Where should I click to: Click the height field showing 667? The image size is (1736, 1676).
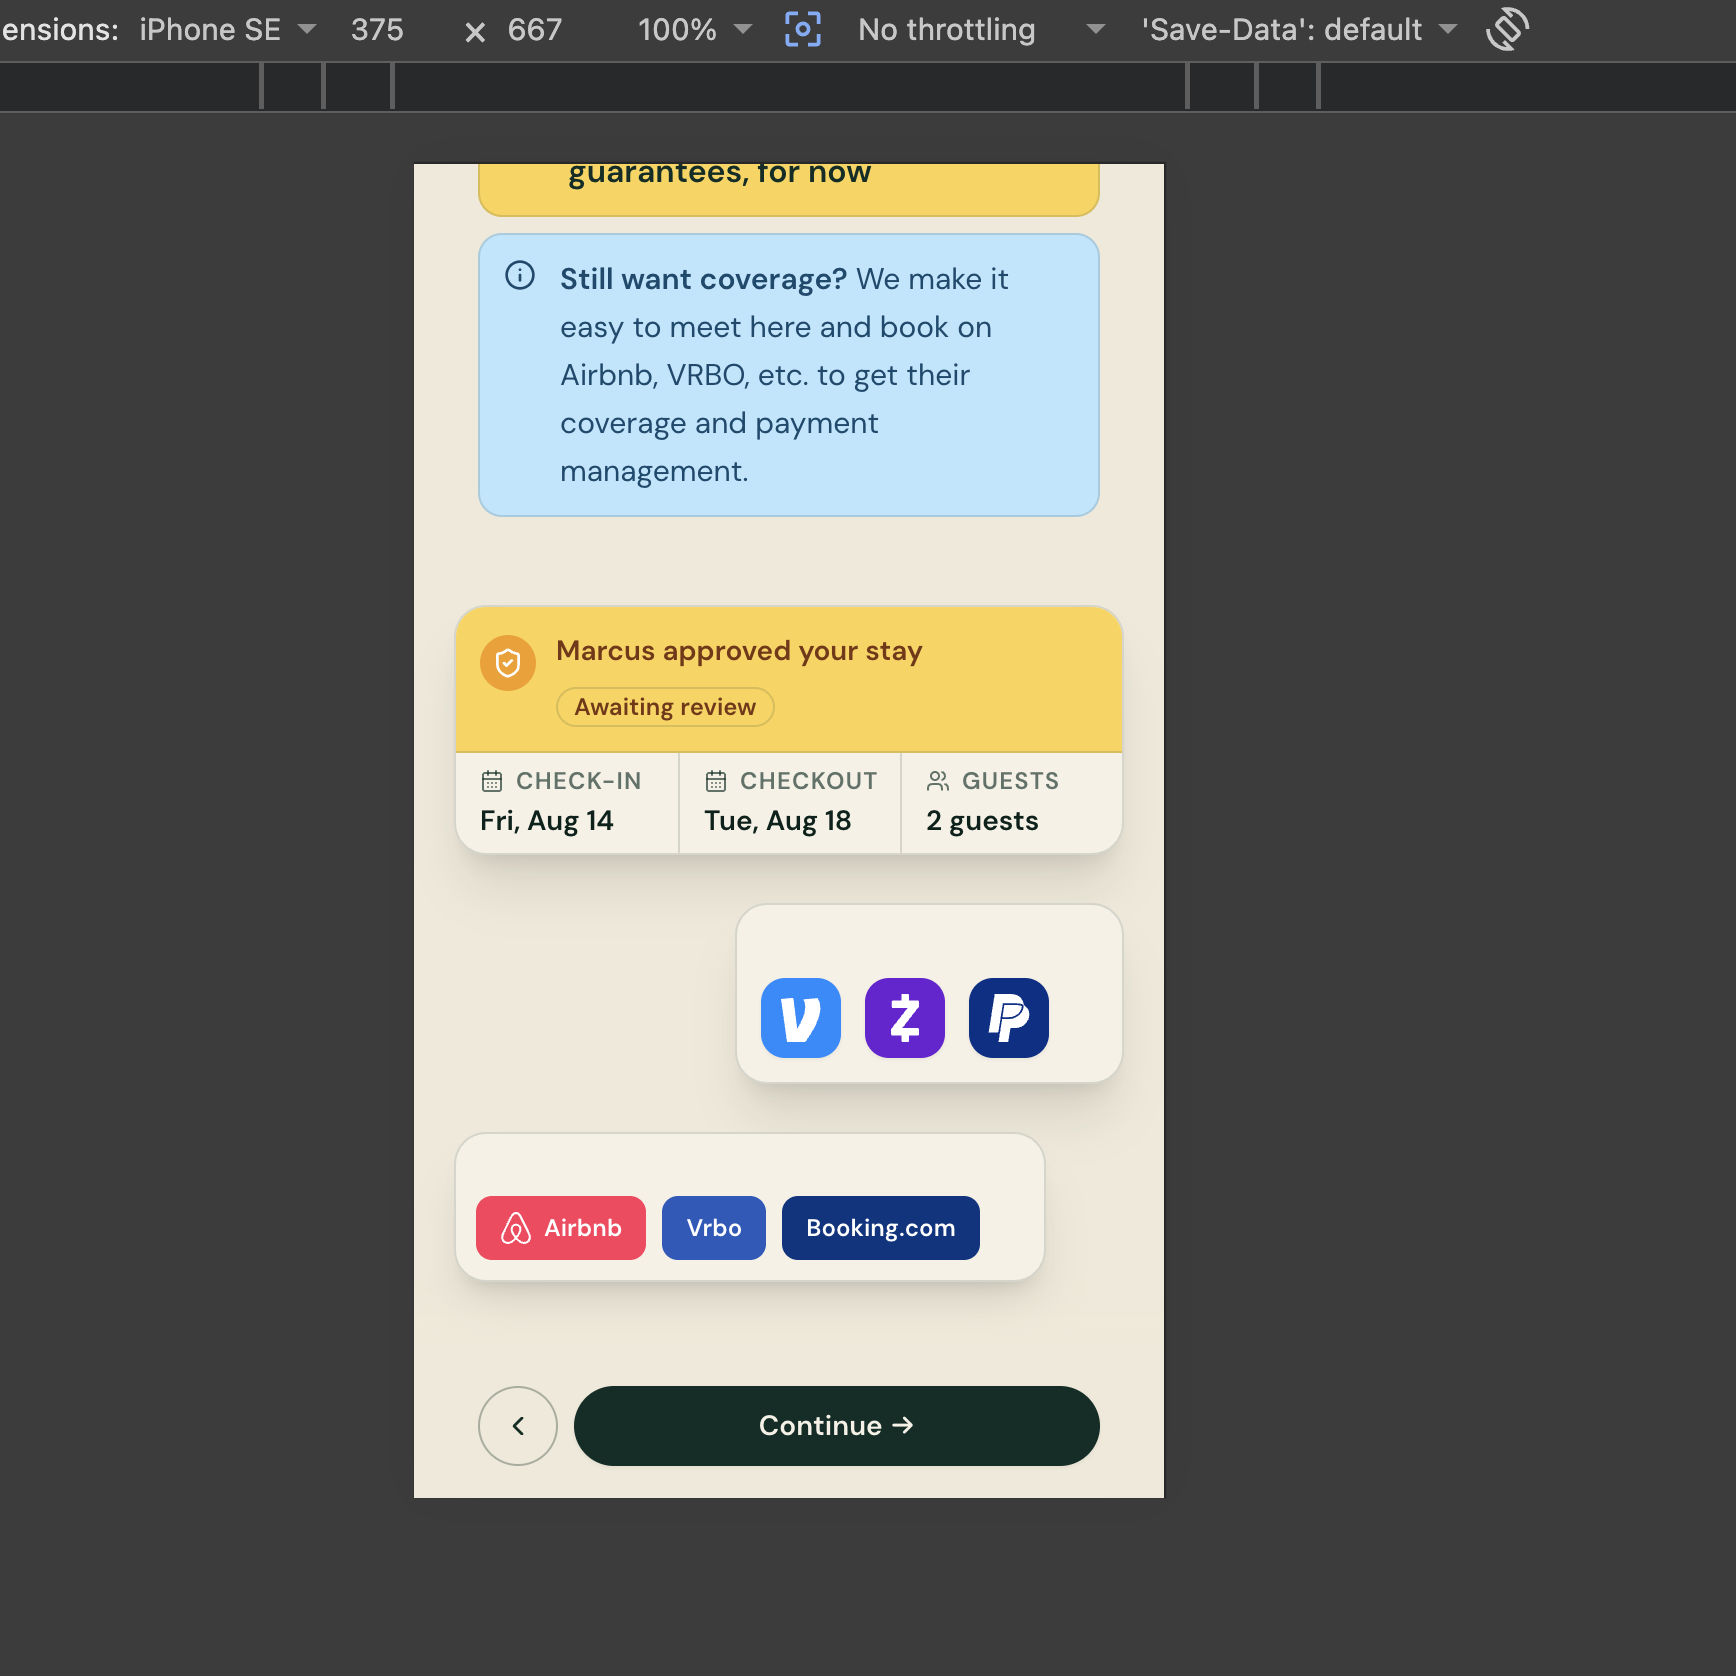click(x=535, y=30)
